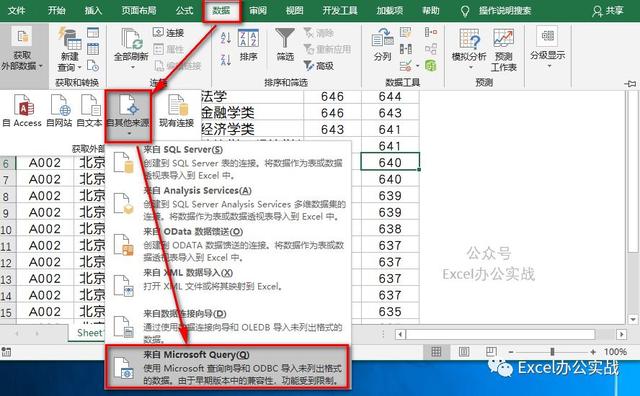Click the 操作说明搜索 search box
Screen dimensions: 640x396
tap(504, 11)
